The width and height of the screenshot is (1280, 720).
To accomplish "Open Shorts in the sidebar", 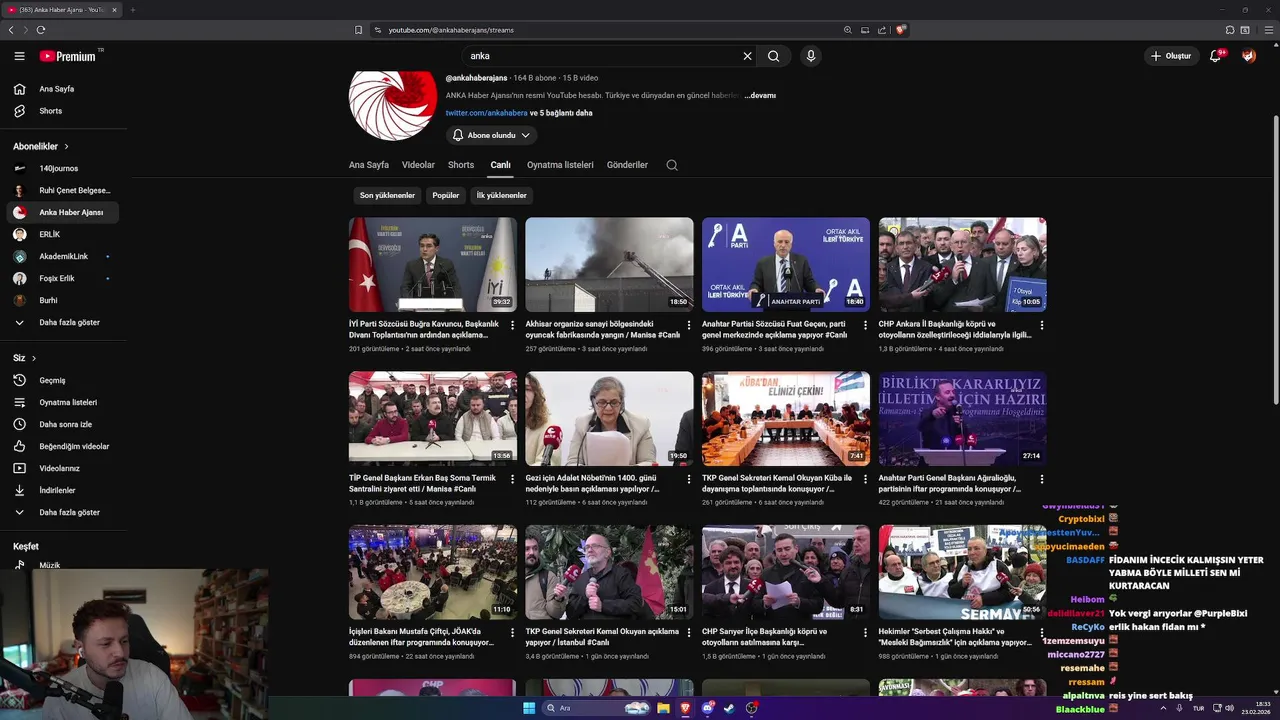I will click(x=63, y=111).
